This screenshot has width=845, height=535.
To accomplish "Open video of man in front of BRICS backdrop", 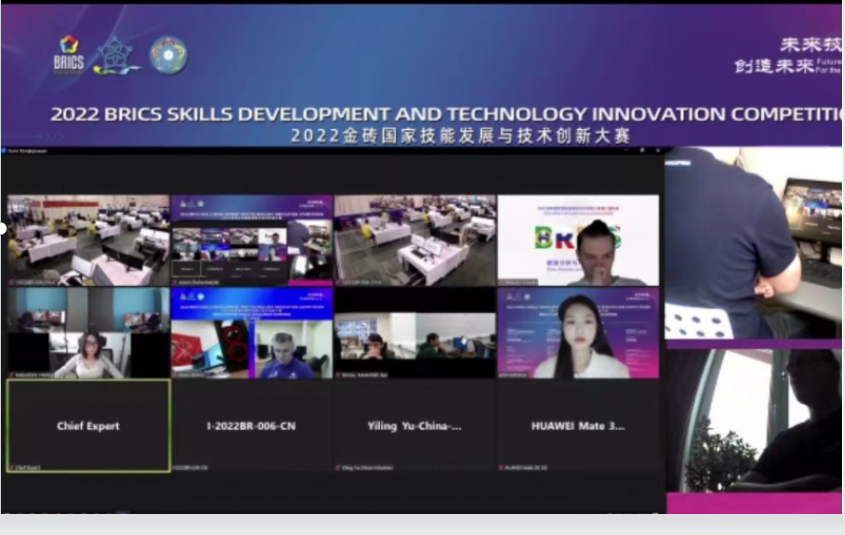I will tap(578, 240).
